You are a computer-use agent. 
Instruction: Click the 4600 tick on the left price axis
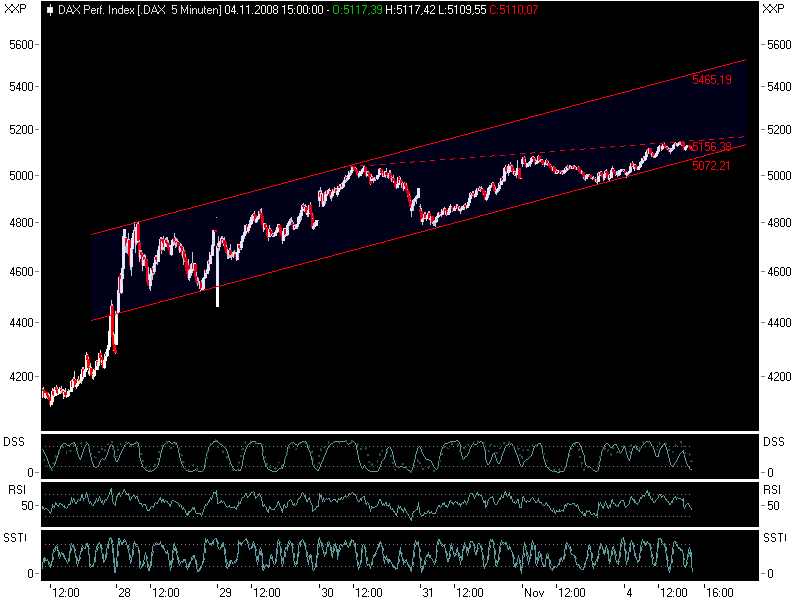(21, 272)
